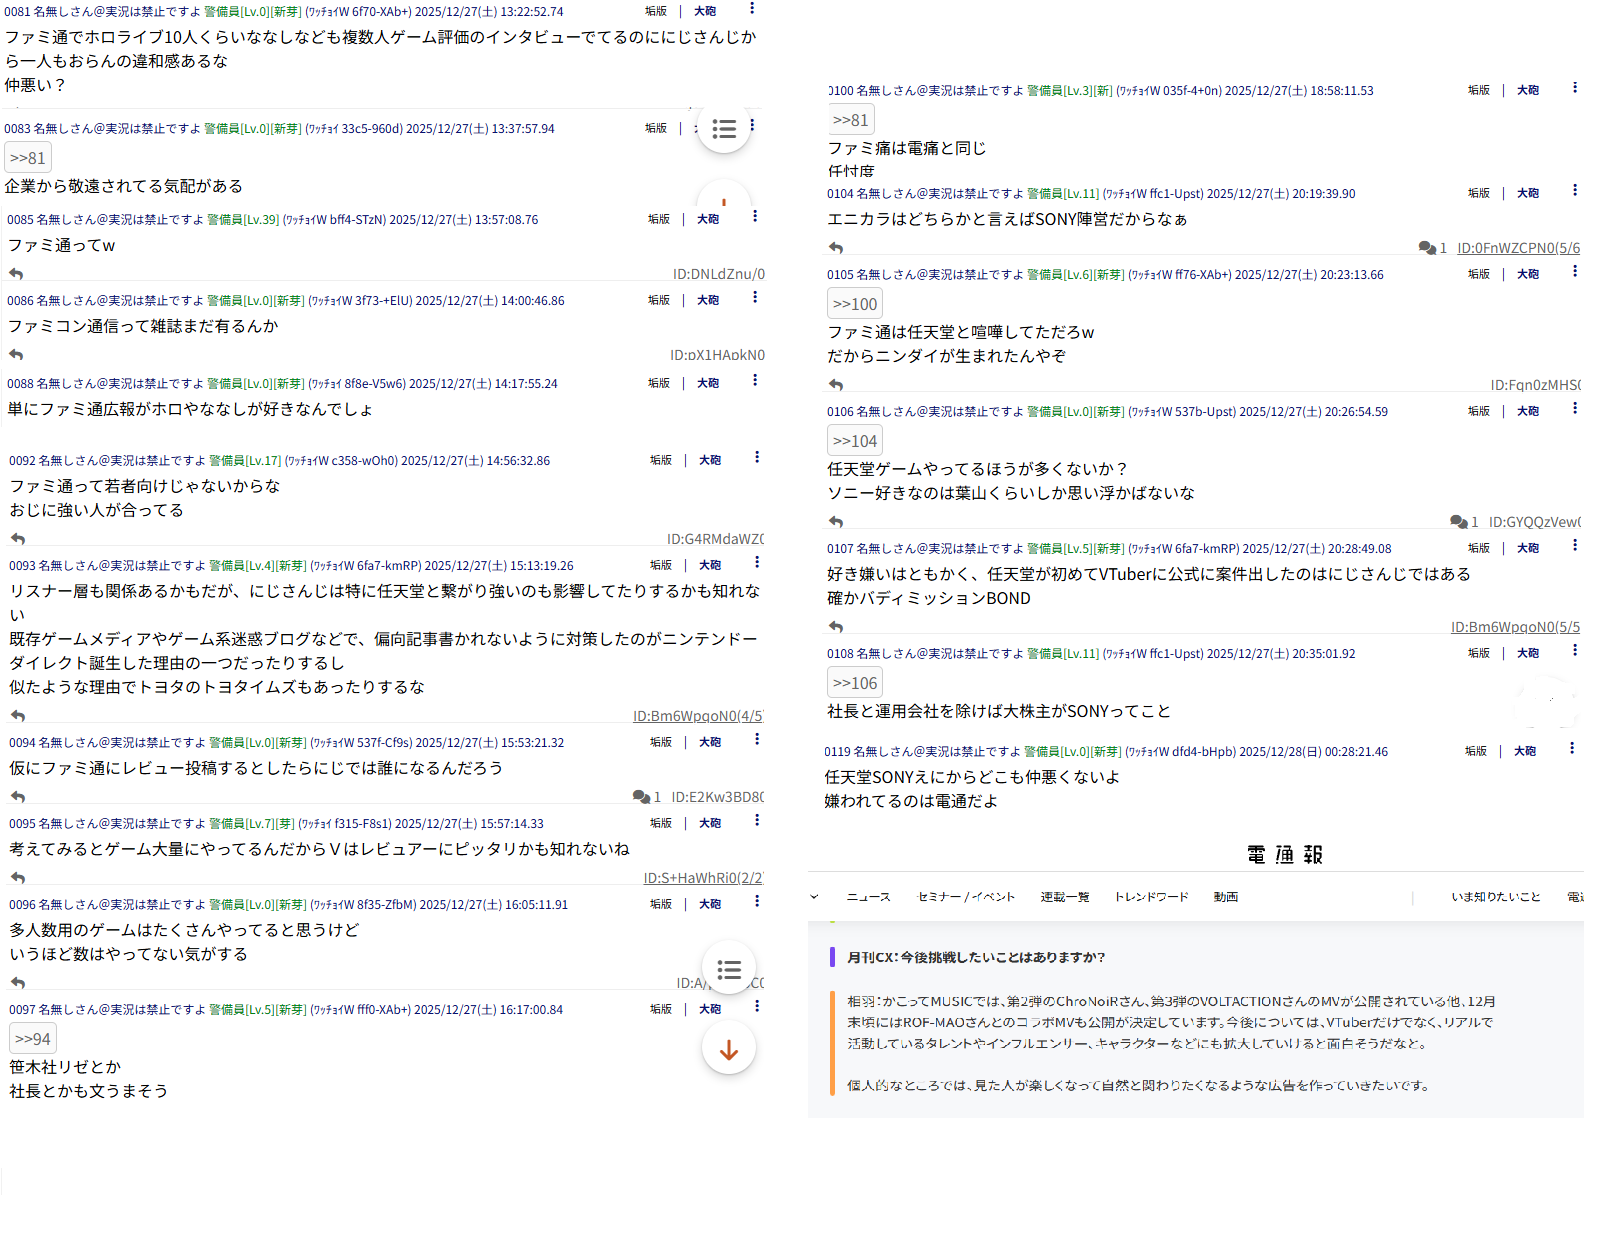Click >>94 anchor in post 0097
1600x1239 pixels.
pyautogui.click(x=32, y=1039)
